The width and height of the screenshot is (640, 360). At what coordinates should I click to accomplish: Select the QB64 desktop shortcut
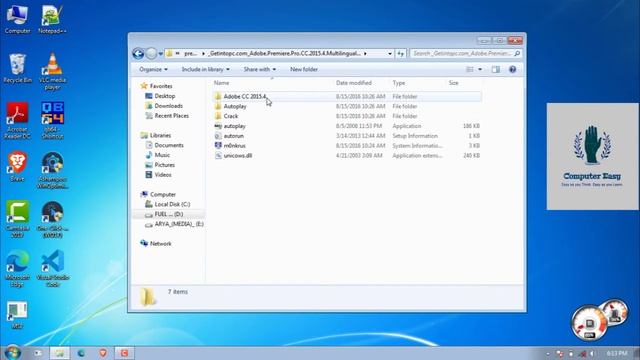tap(52, 121)
